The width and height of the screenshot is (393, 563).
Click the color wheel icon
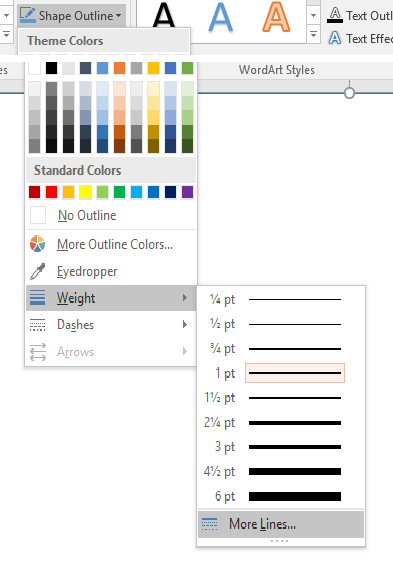click(37, 244)
